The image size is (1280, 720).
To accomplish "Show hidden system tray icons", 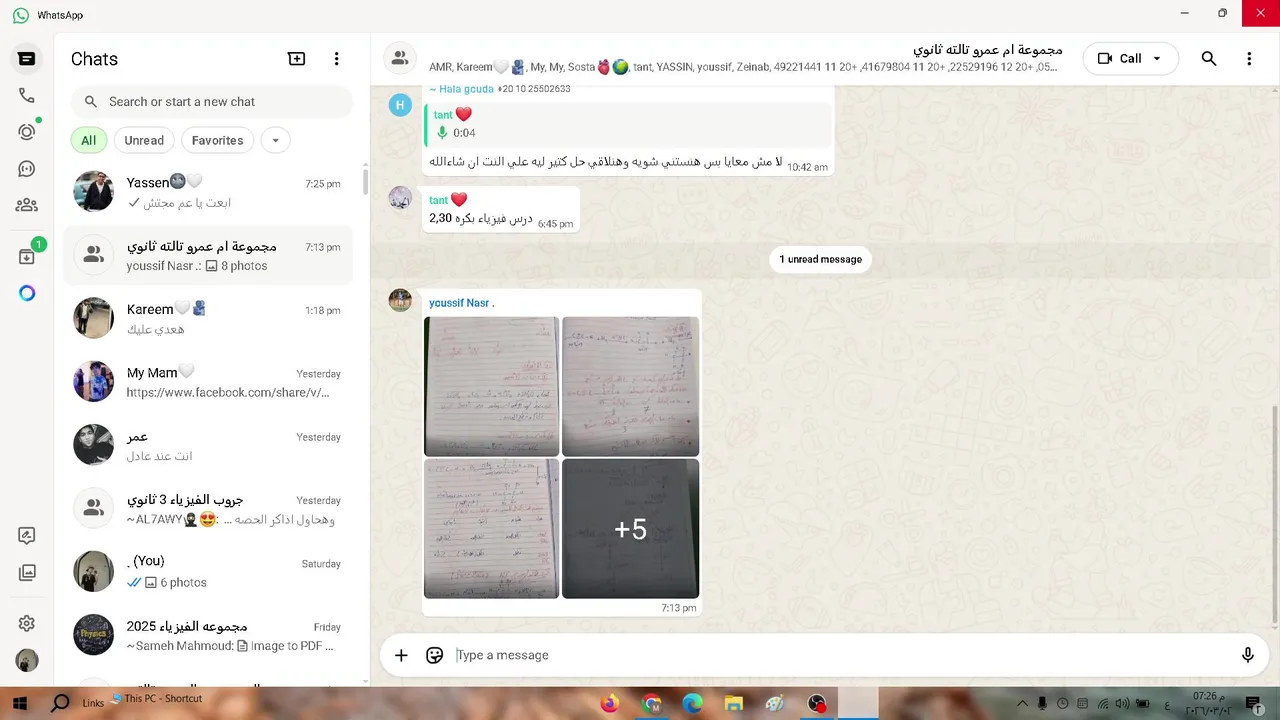I will 1023,704.
